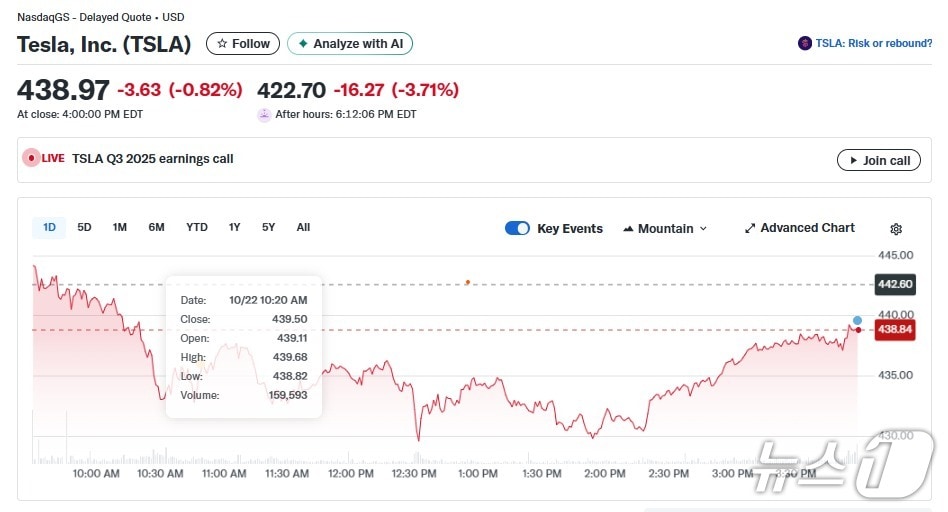Click the LIVE broadcast indicator icon
948x512 pixels.
(x=32, y=158)
